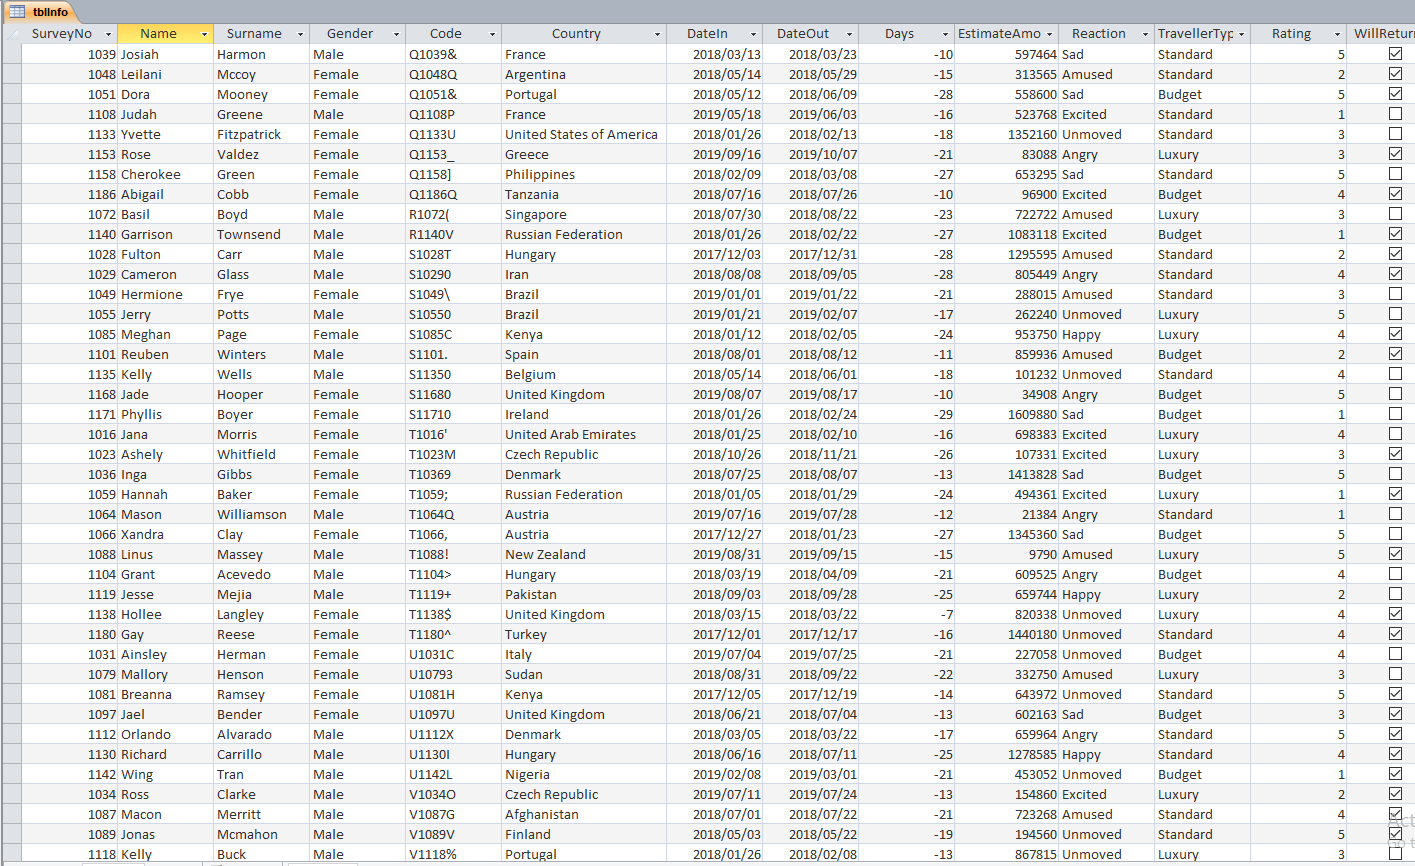
Task: Click the select-all corner box of the datasheet
Action: 11,33
